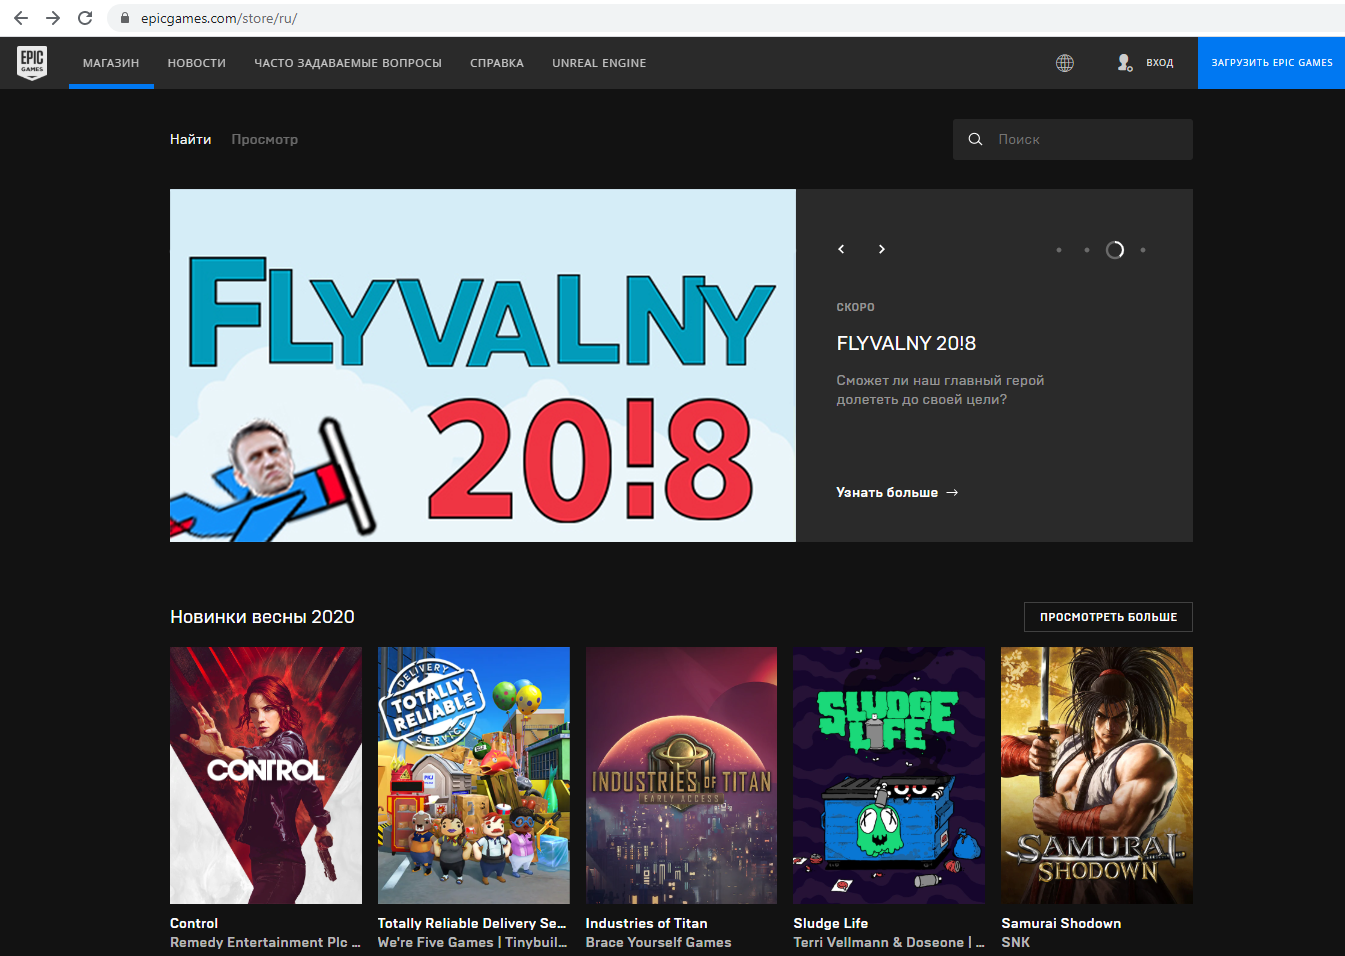Open the Control game thumbnail

tap(266, 775)
